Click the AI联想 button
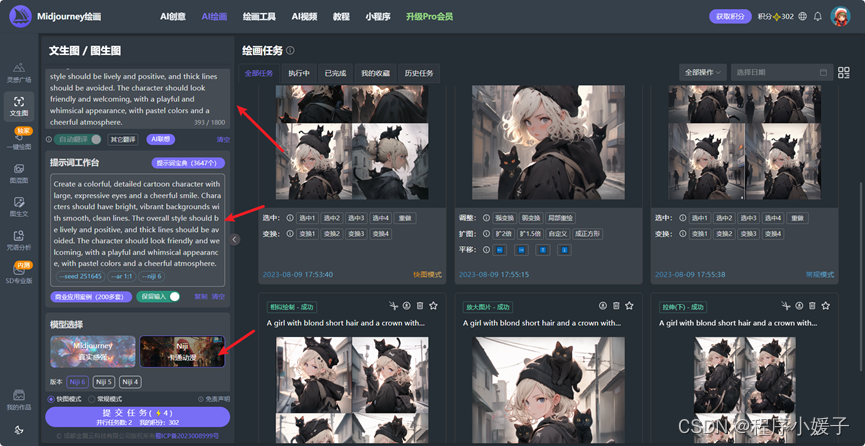The image size is (865, 446). click(x=161, y=140)
